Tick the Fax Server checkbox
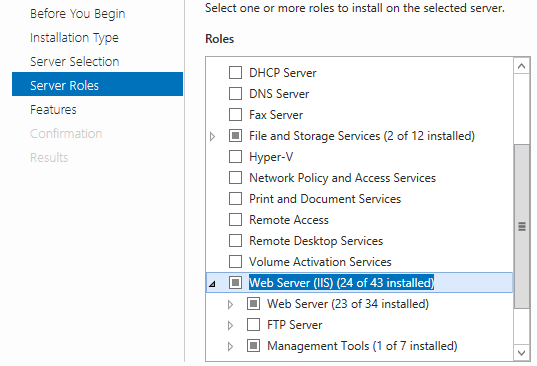537x366 pixels. (235, 115)
